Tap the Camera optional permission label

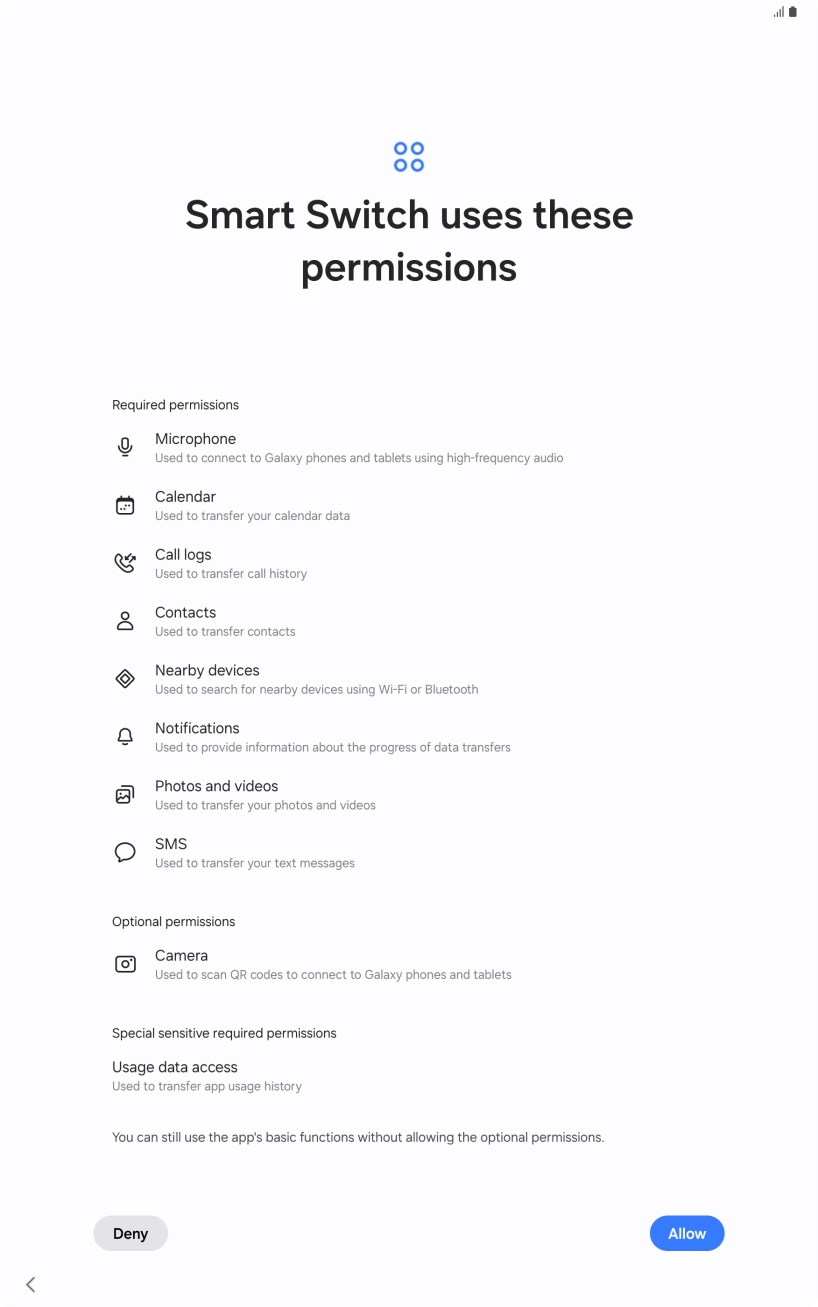coord(181,956)
